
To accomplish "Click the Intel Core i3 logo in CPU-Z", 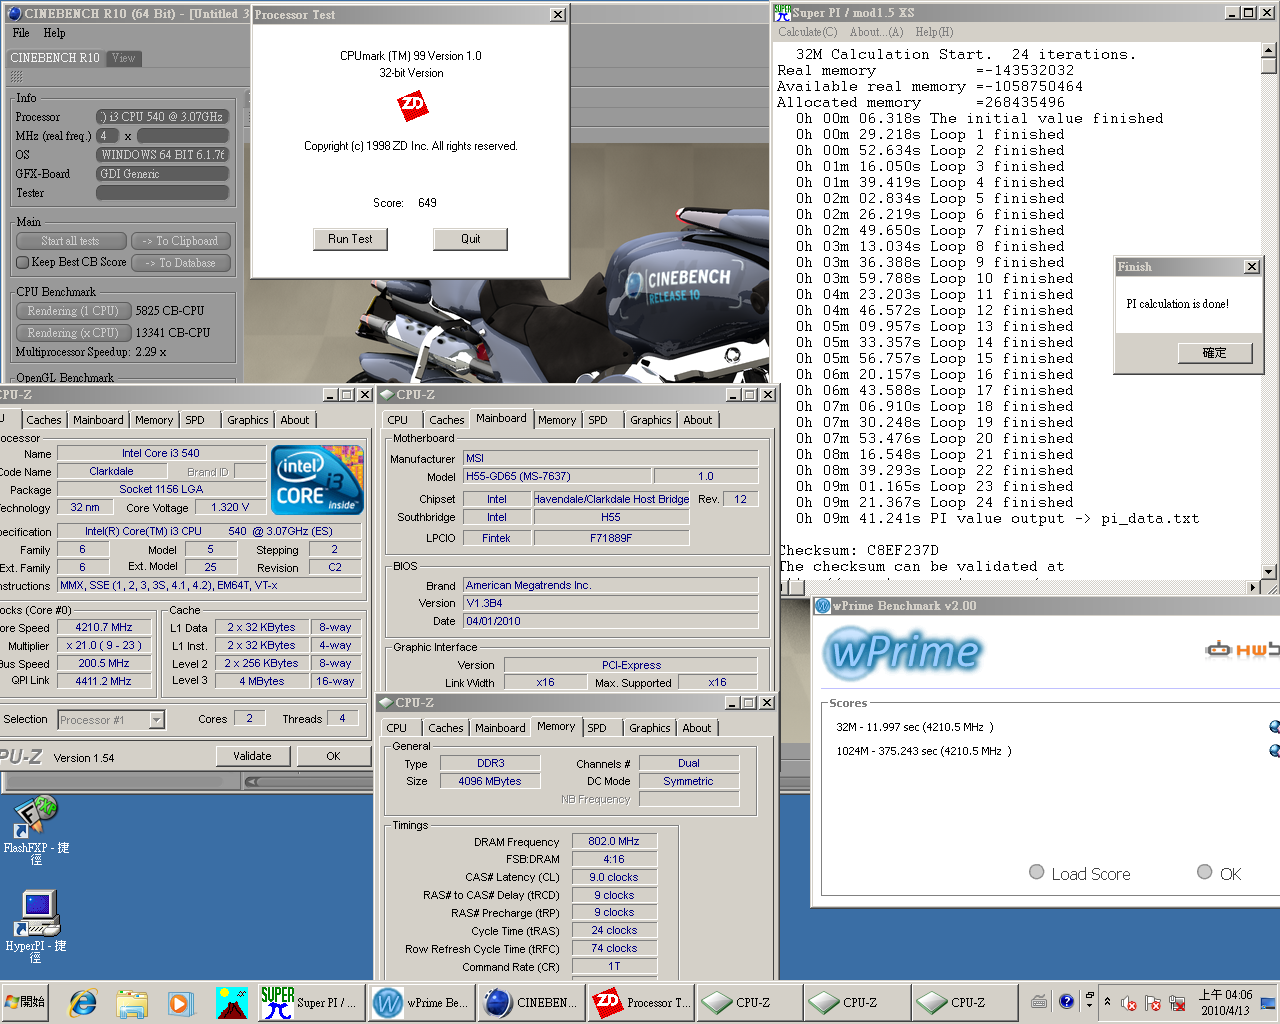I will [317, 480].
